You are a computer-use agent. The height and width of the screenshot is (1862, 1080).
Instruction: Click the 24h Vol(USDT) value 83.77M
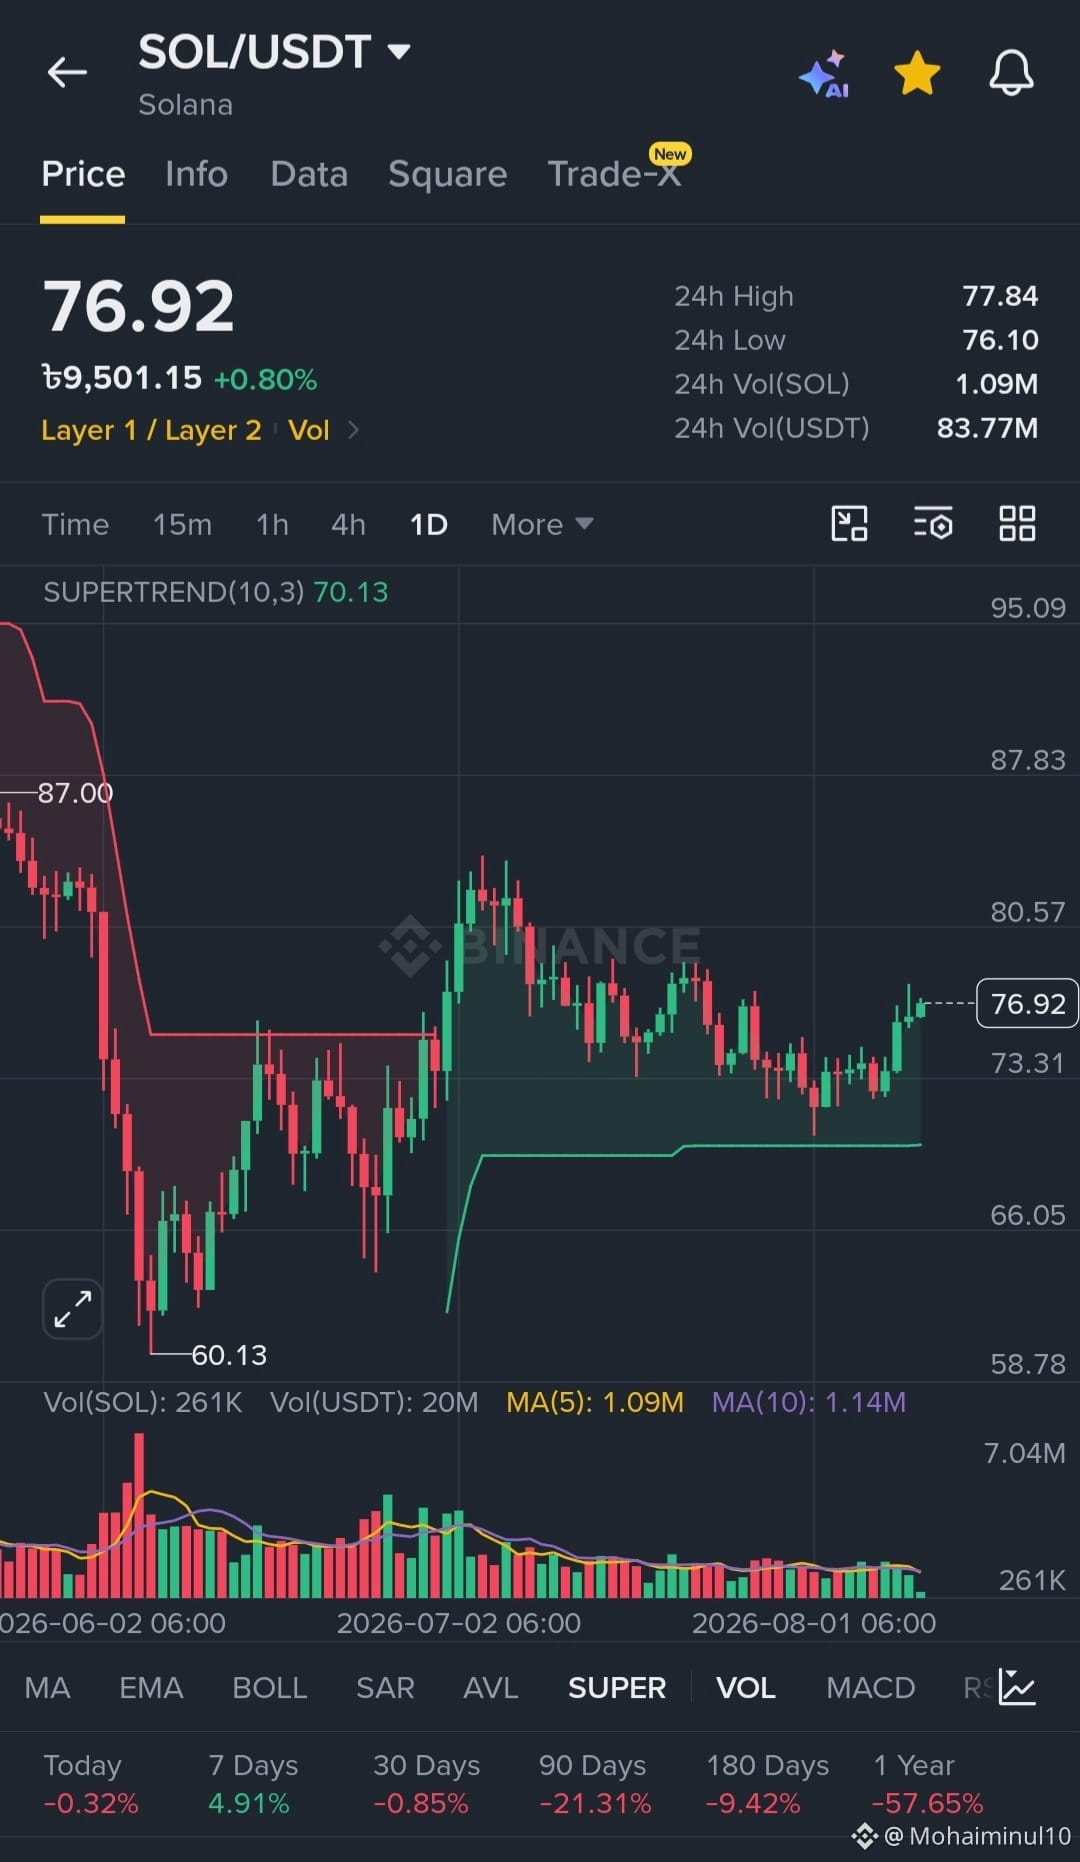pos(987,428)
